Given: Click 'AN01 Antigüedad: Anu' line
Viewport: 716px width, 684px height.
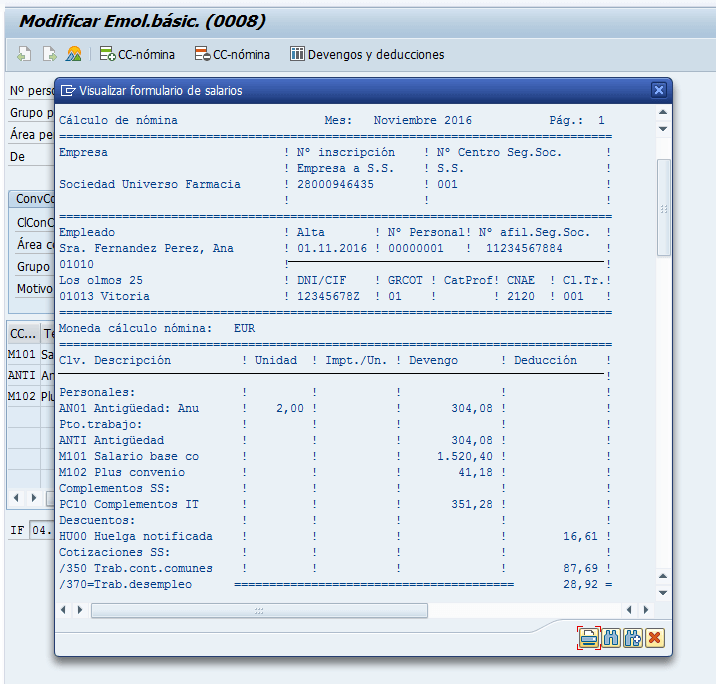Looking at the screenshot, I should [129, 408].
